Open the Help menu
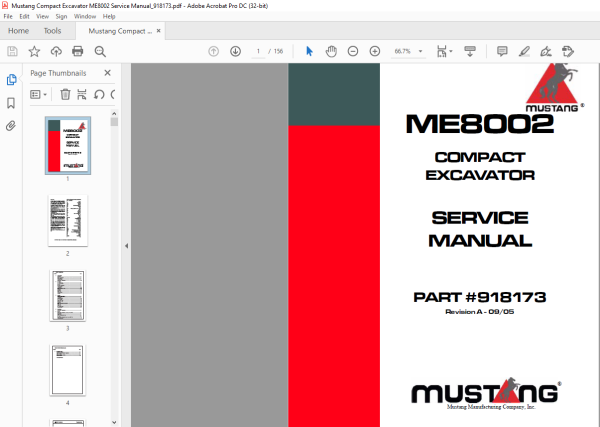 (109, 16)
